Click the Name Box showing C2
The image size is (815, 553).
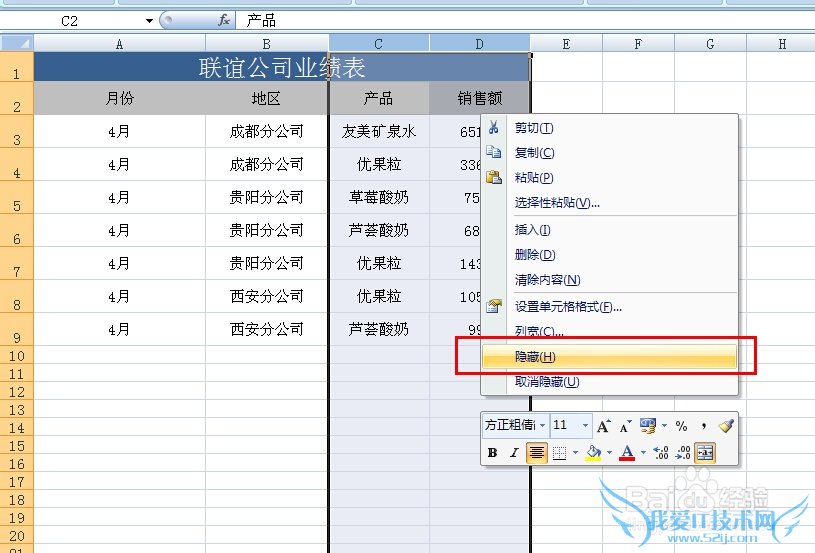click(69, 21)
